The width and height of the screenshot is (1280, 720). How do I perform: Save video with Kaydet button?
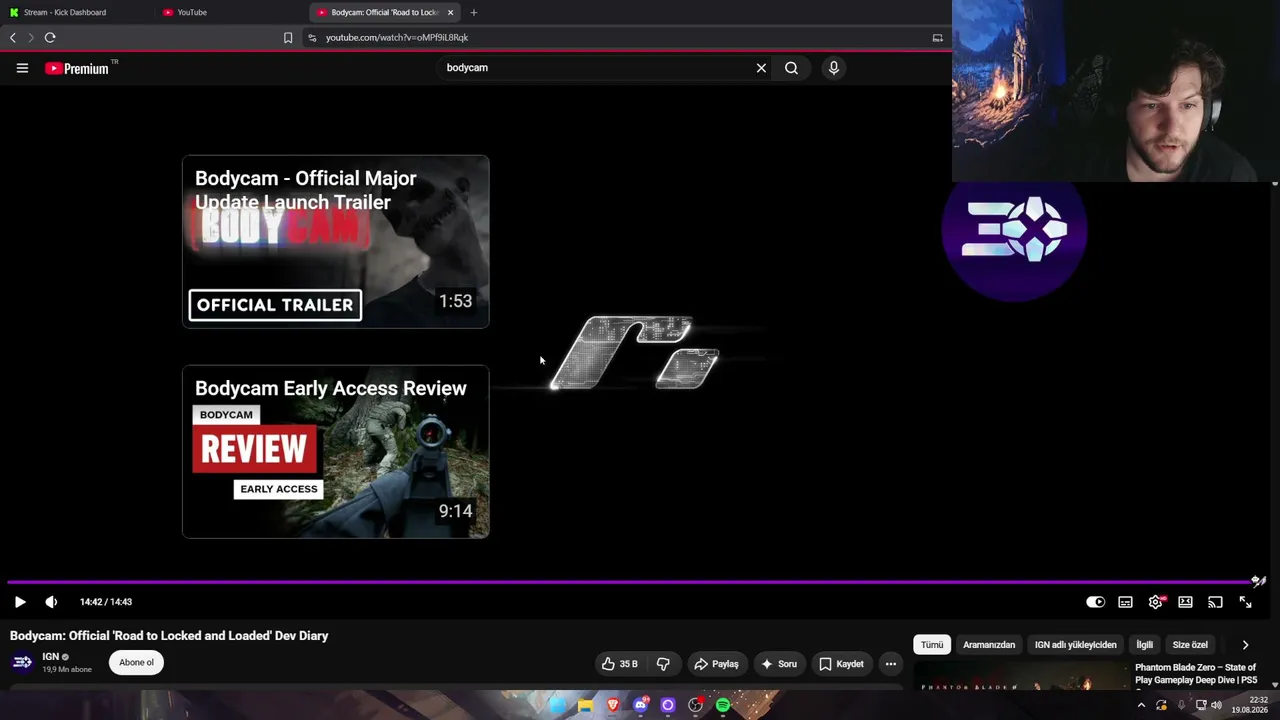(841, 664)
